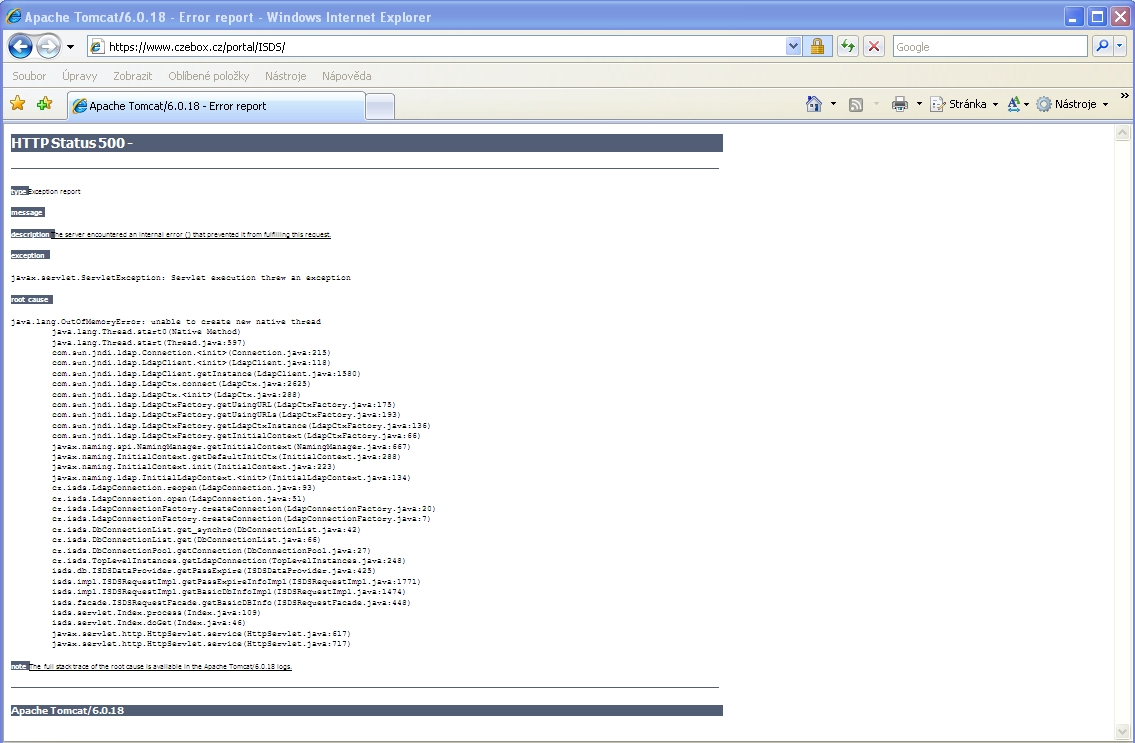
Task: Click the red Stop loading button
Action: click(x=874, y=46)
